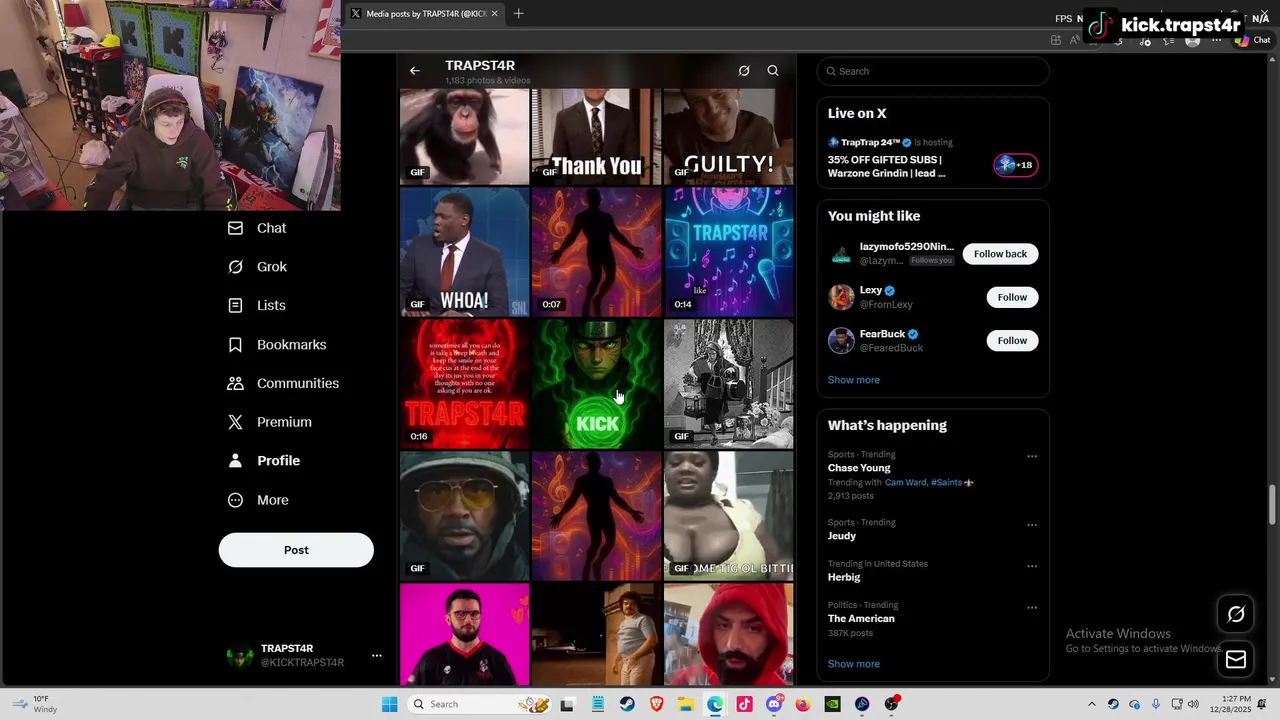
Task: Open the Jeudy trending topic
Action: click(841, 536)
